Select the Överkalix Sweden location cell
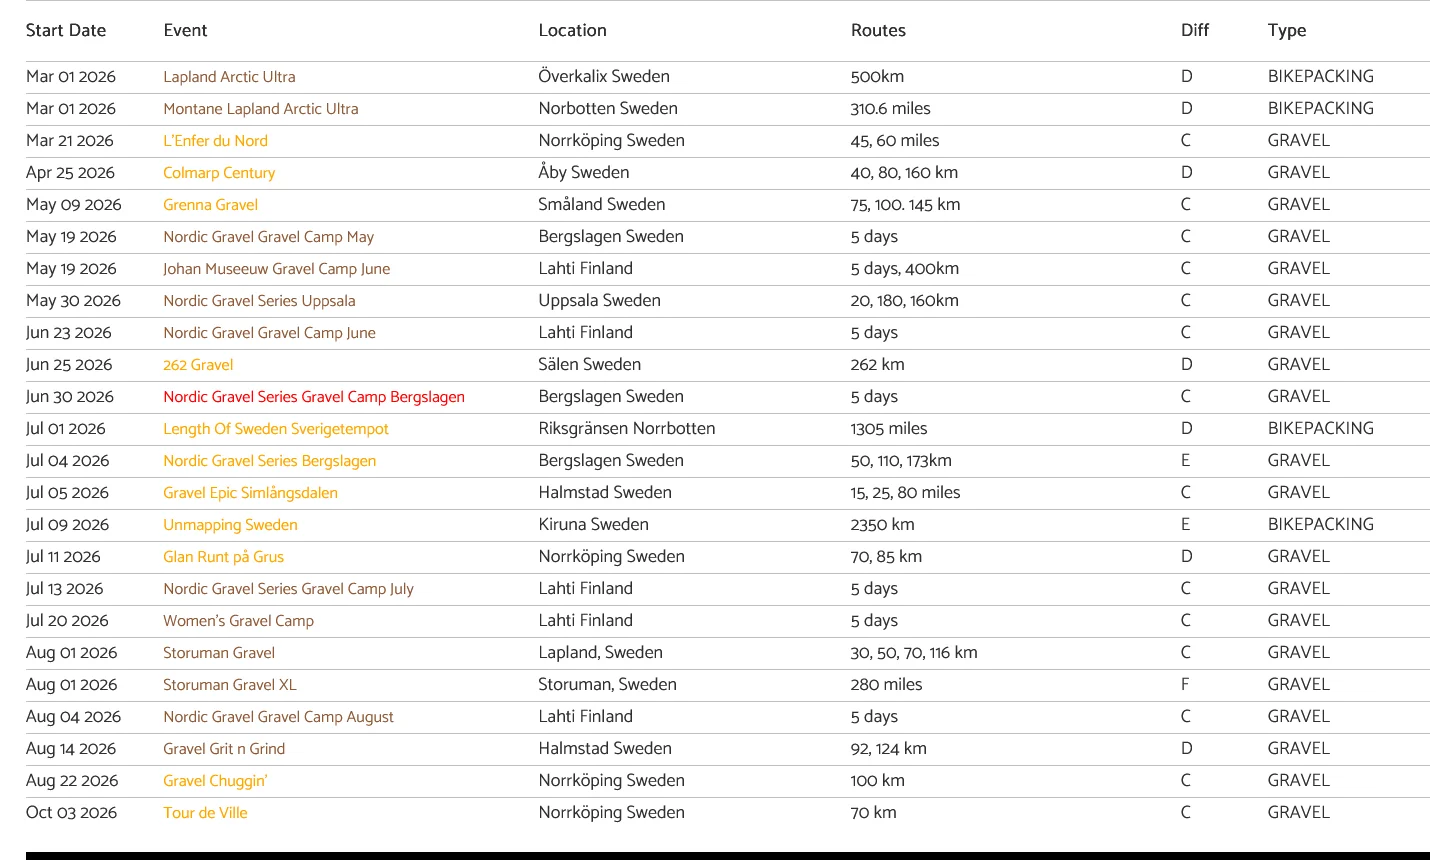Screen dimensions: 1430x860 (x=604, y=77)
